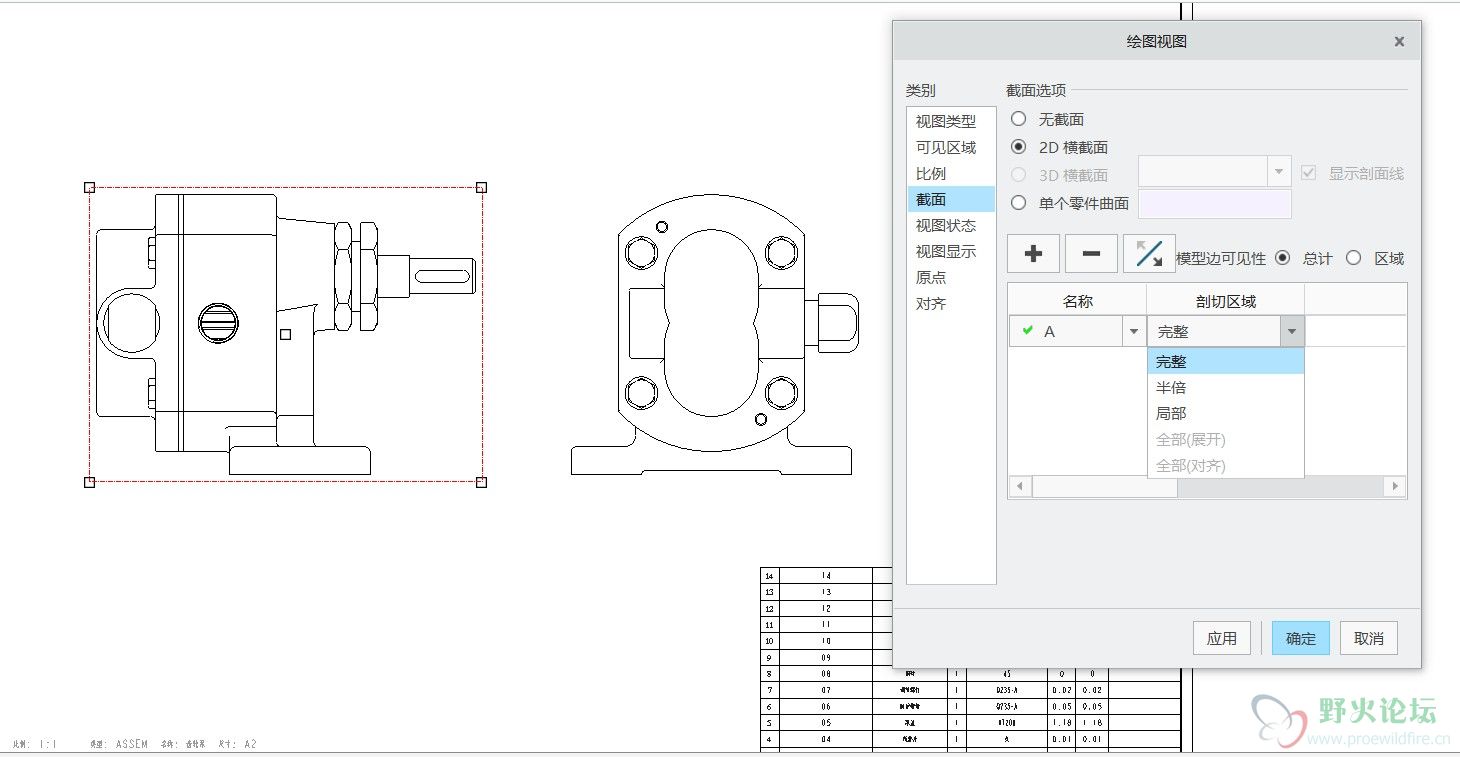Image resolution: width=1460 pixels, height=757 pixels.
Task: Toggle the 显示剖面线 checkbox
Action: coord(1308,173)
